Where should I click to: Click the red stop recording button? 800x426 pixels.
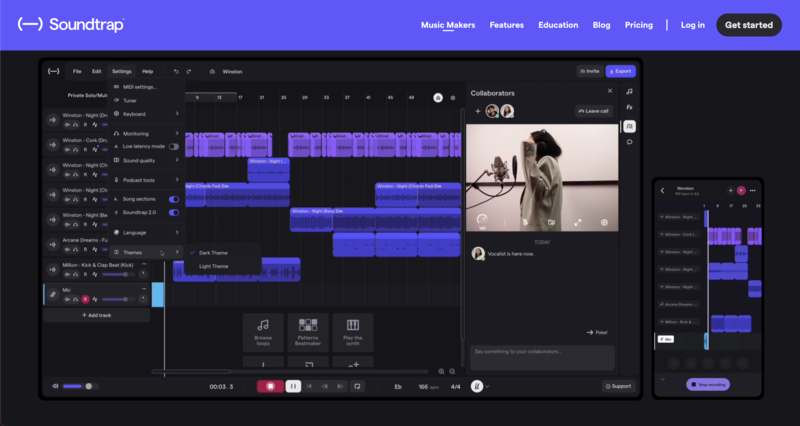click(270, 386)
